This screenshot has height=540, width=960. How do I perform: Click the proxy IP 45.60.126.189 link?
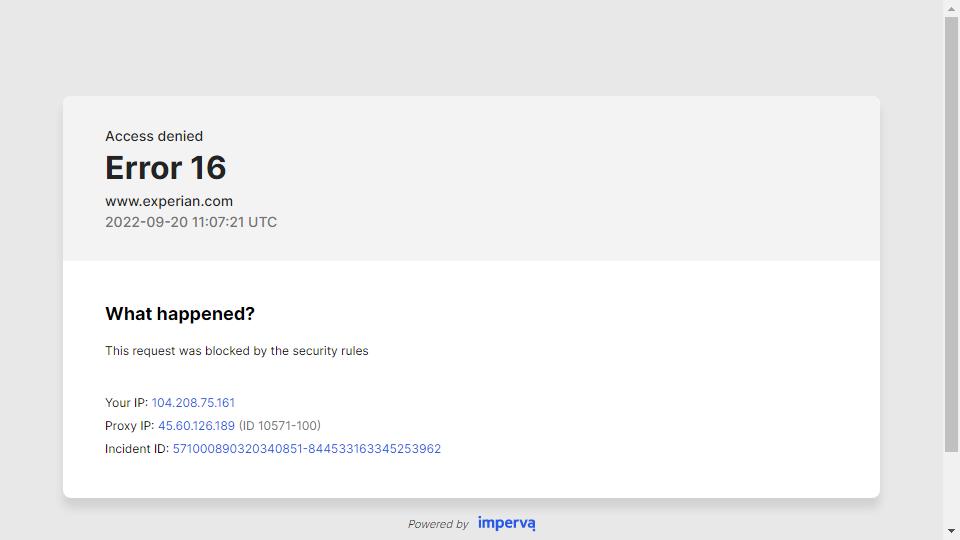tap(196, 426)
